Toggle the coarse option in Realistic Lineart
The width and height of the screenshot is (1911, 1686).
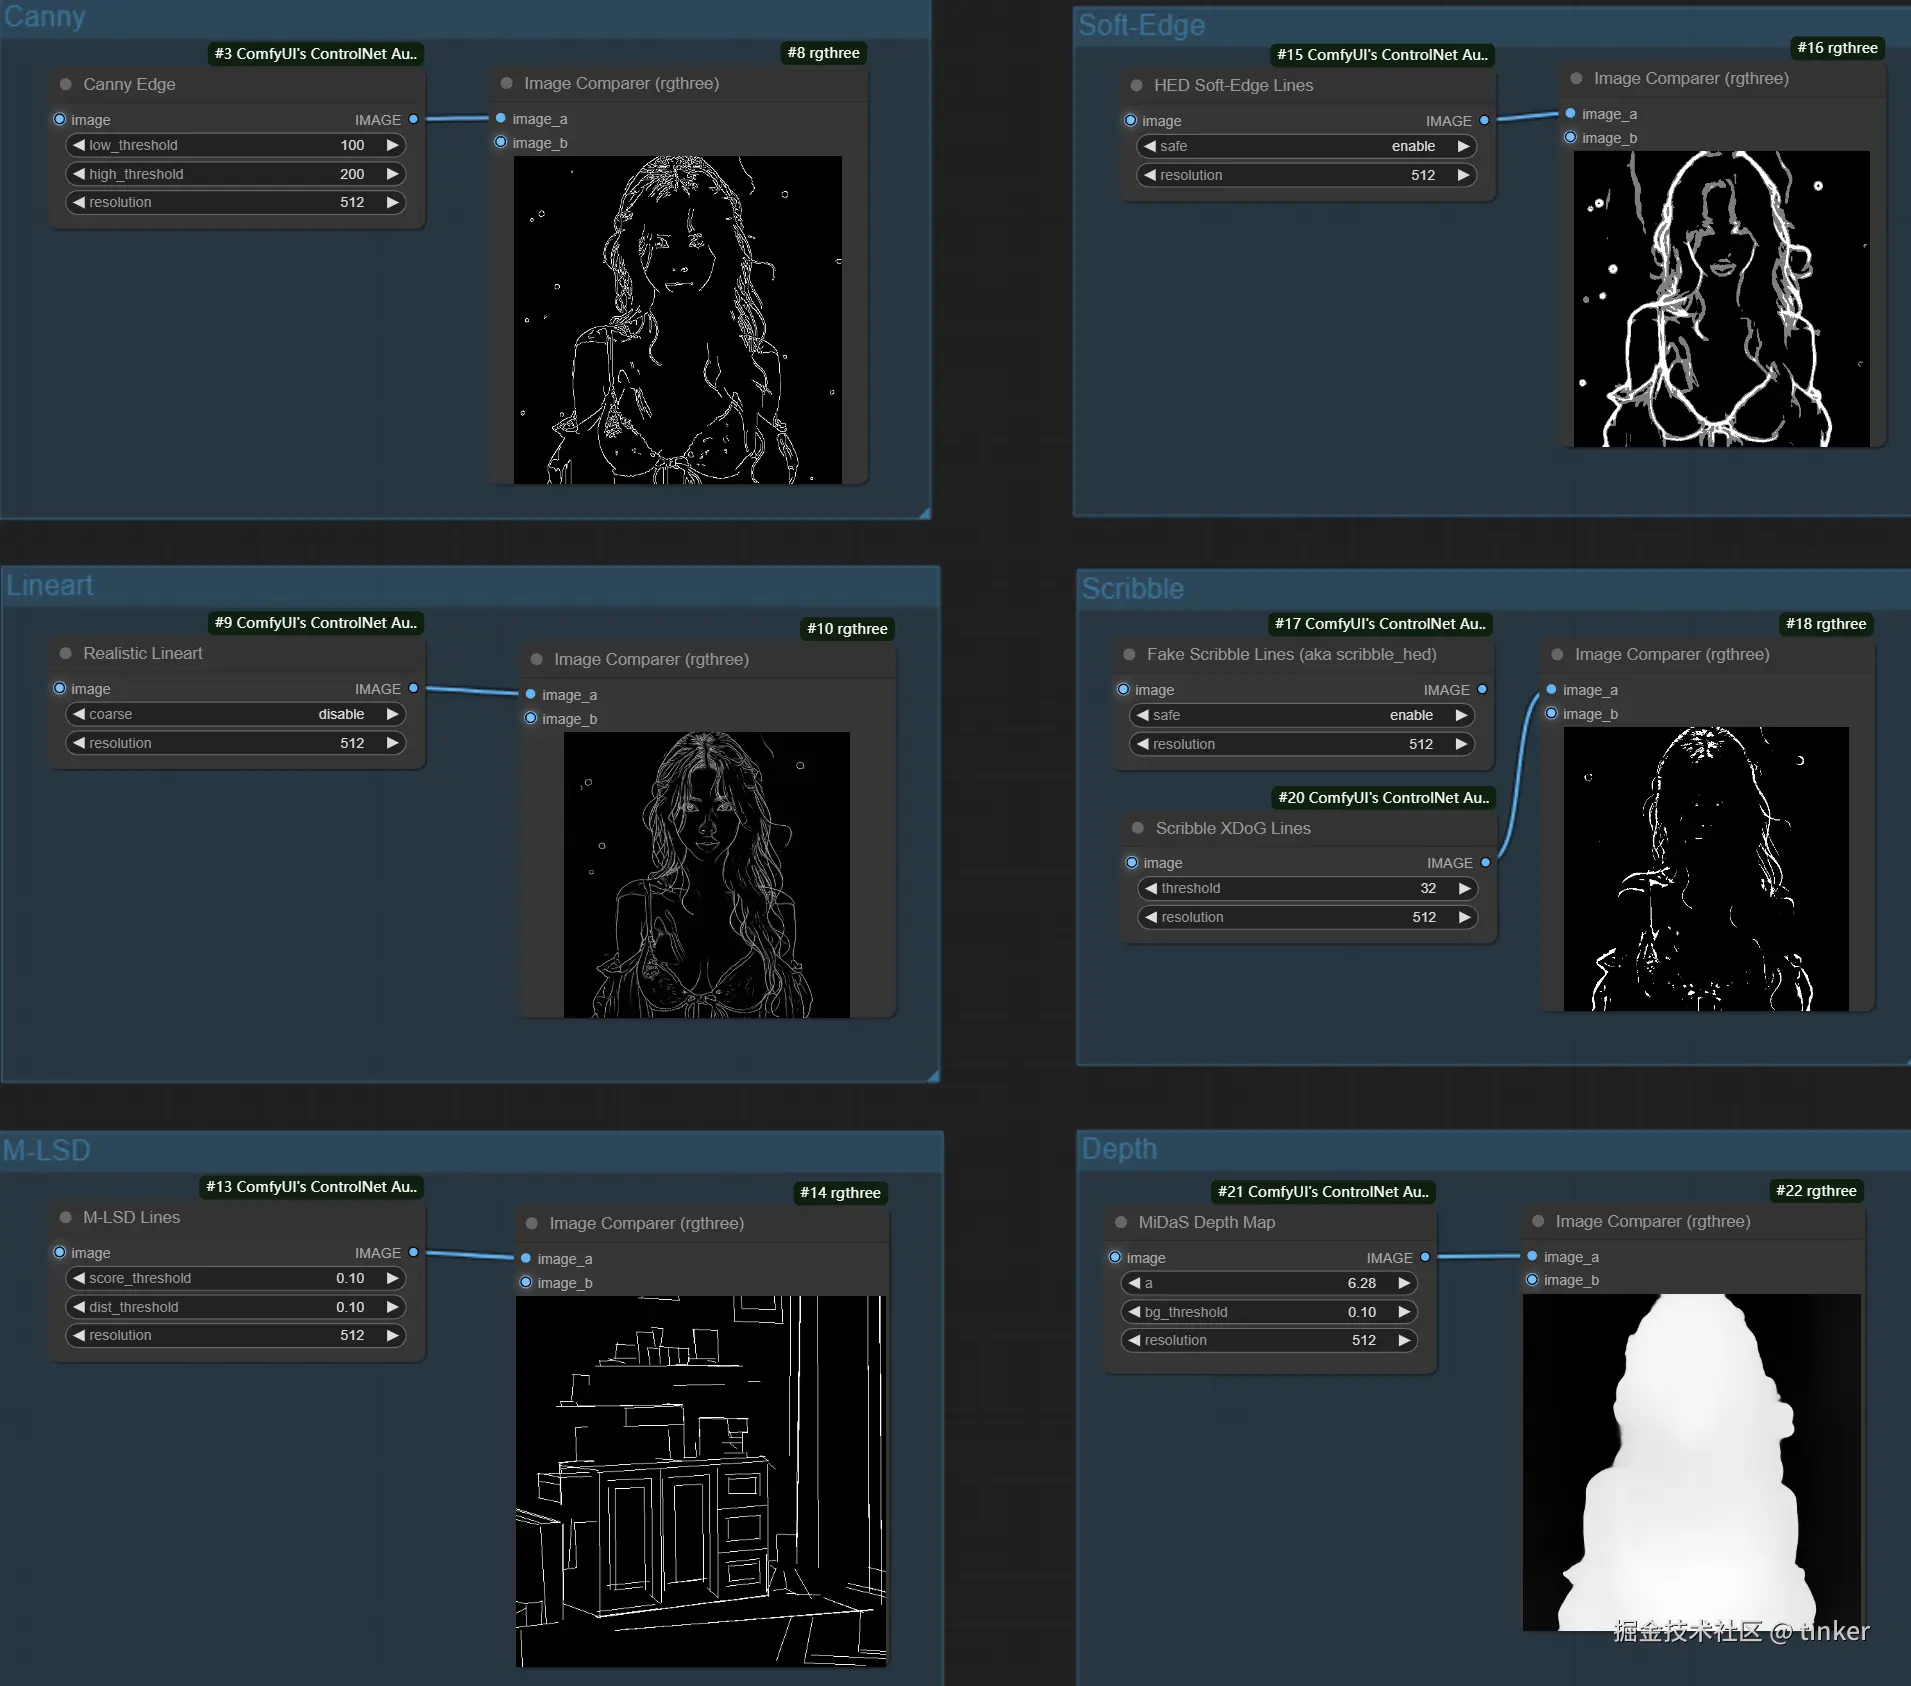[x=236, y=715]
